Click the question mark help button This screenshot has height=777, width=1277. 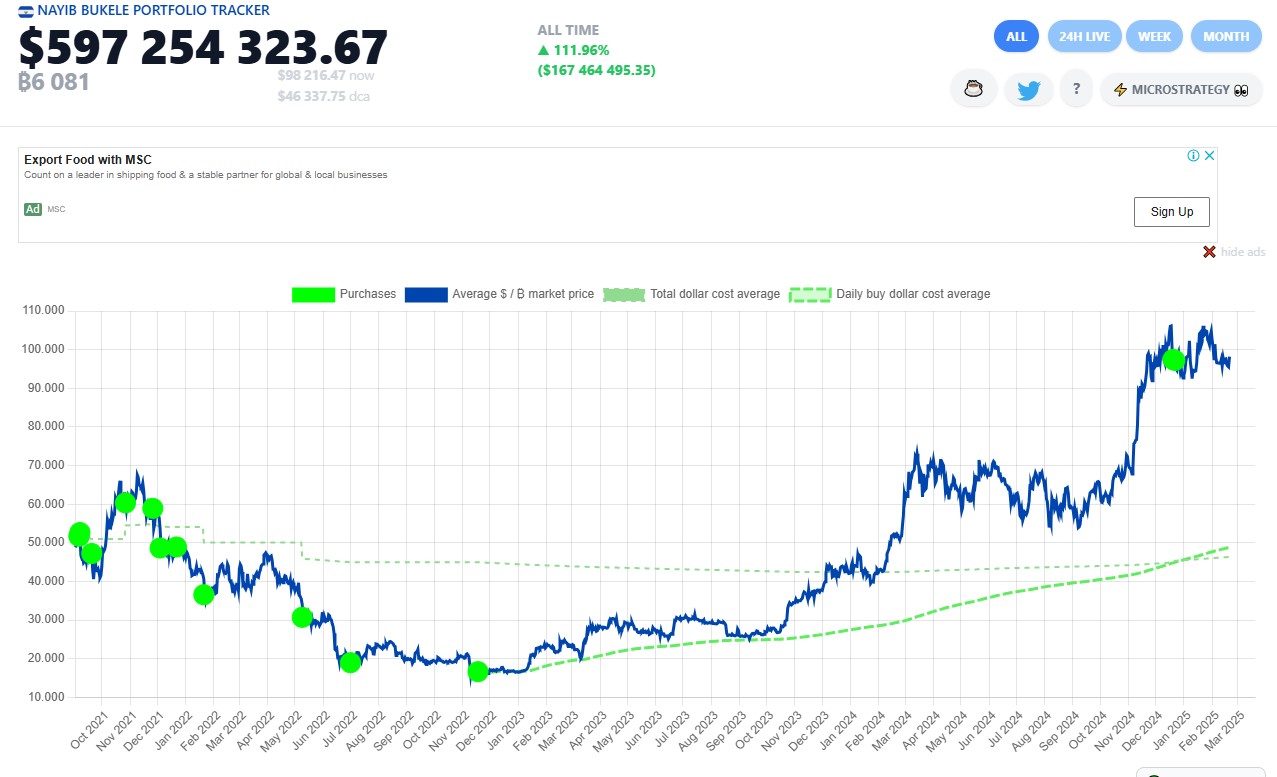coord(1076,90)
